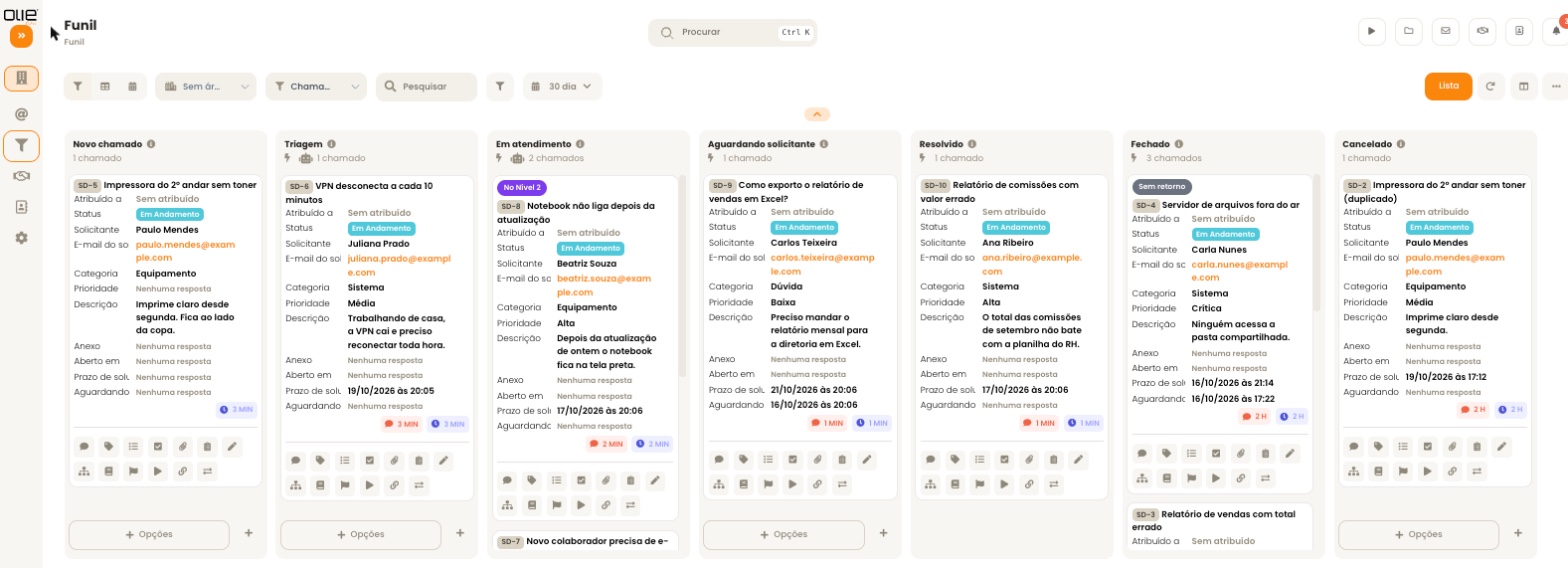Expand the sidebar with the orange chevron button
This screenshot has height=568, width=1568.
click(22, 36)
